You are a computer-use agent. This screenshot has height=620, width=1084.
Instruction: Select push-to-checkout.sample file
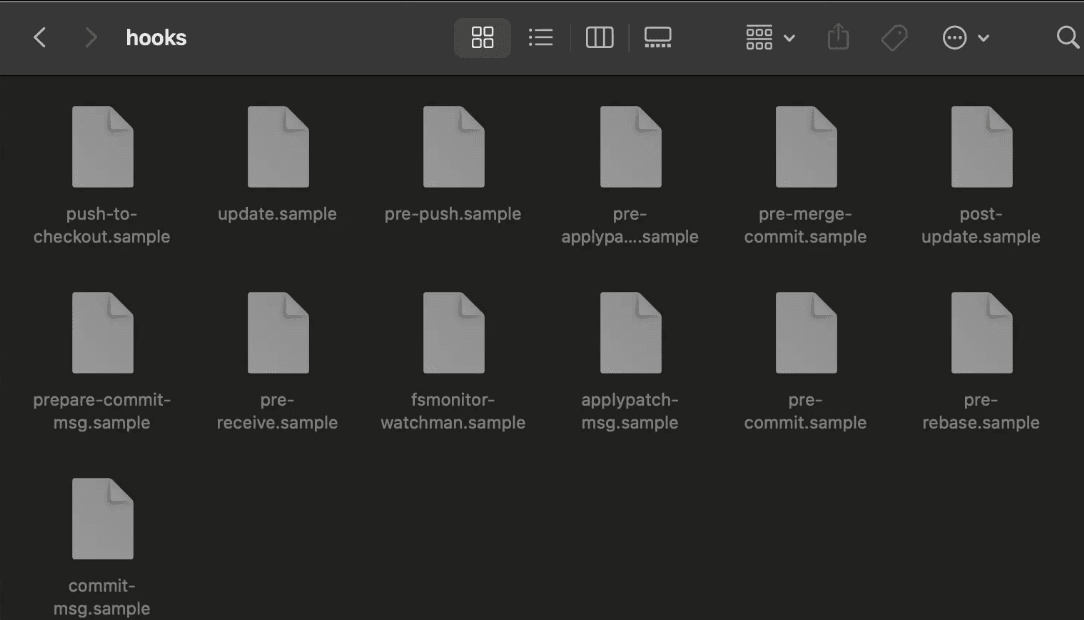(x=102, y=148)
